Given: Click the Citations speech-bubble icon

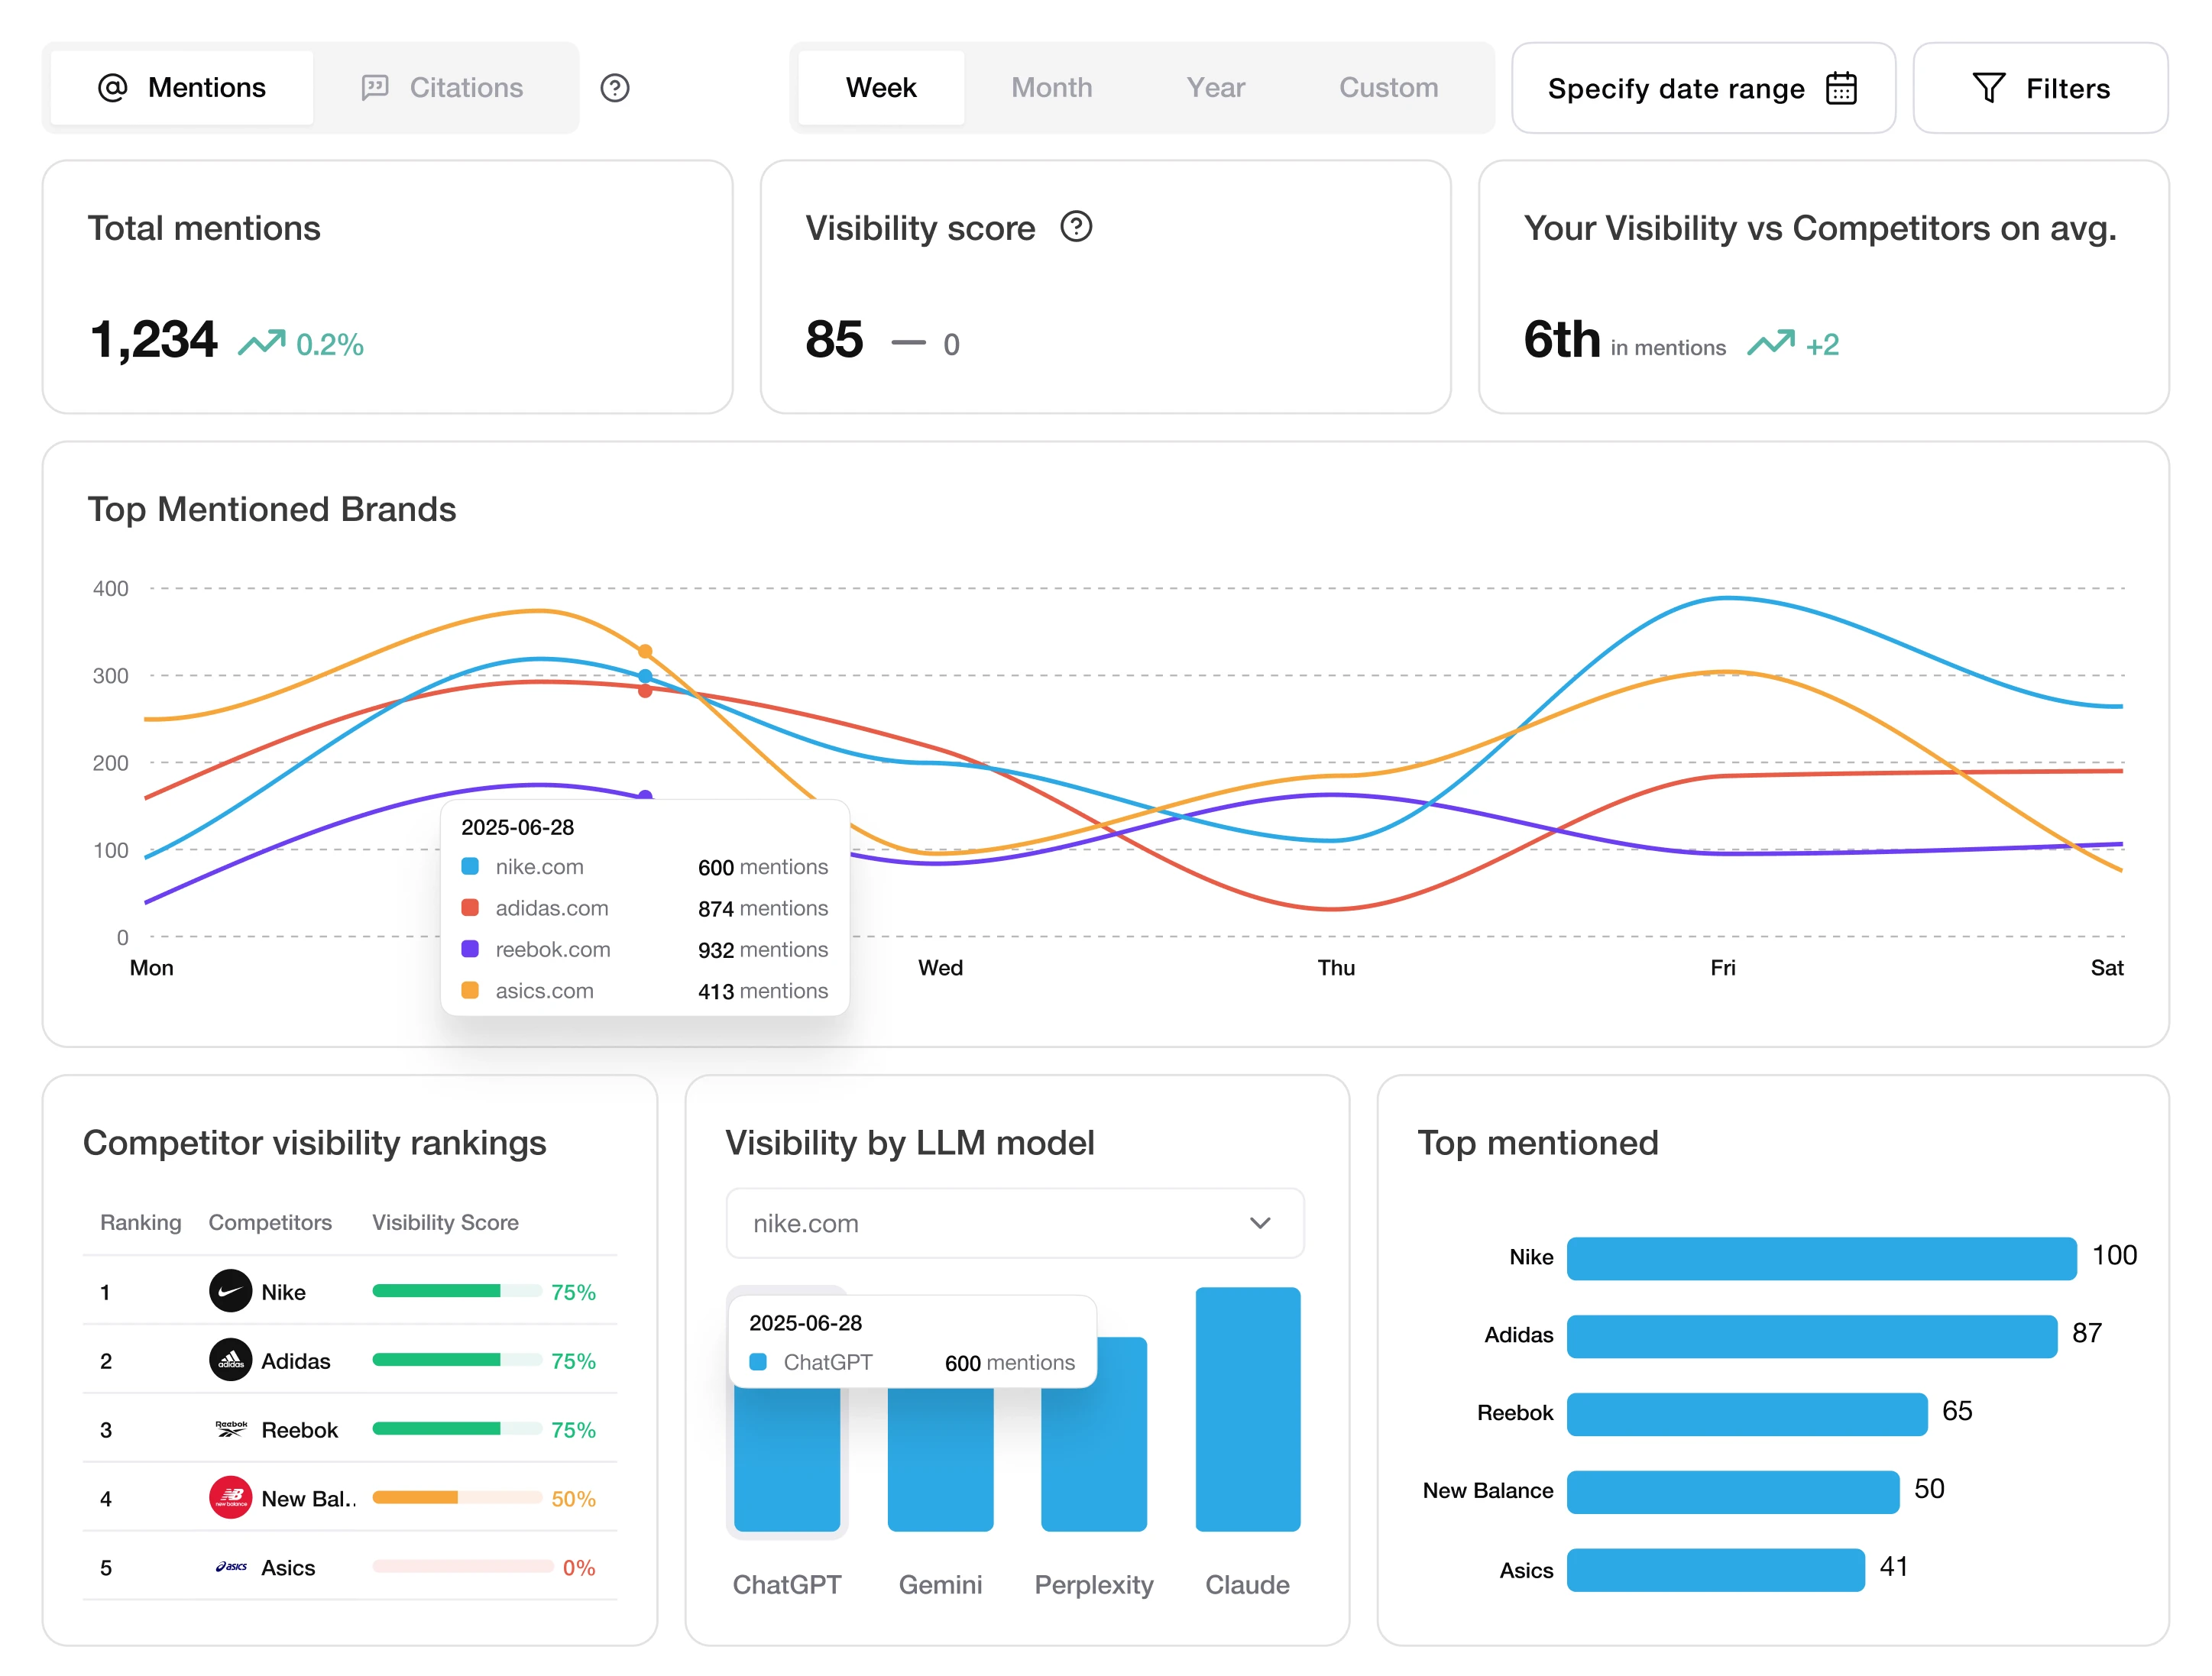Looking at the screenshot, I should click(375, 88).
